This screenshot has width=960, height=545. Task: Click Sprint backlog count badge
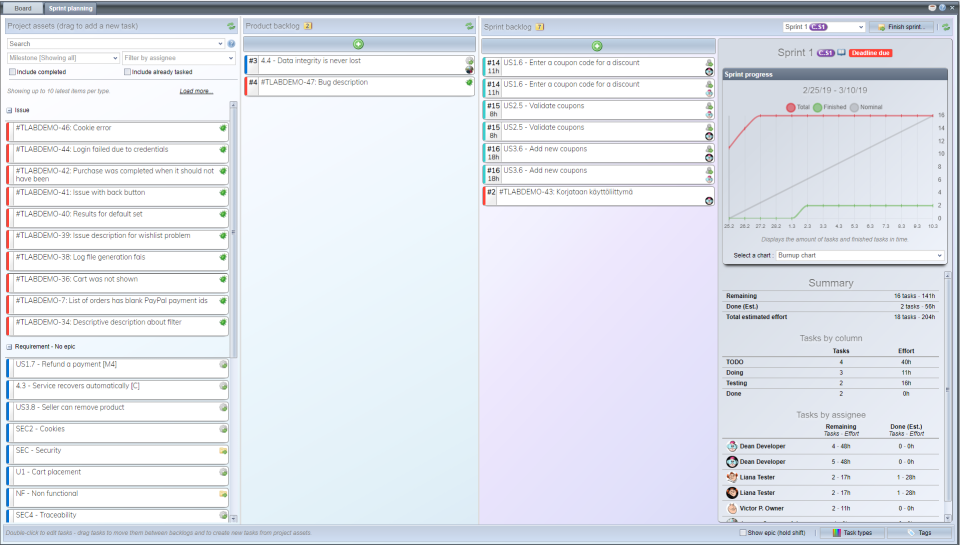click(539, 27)
